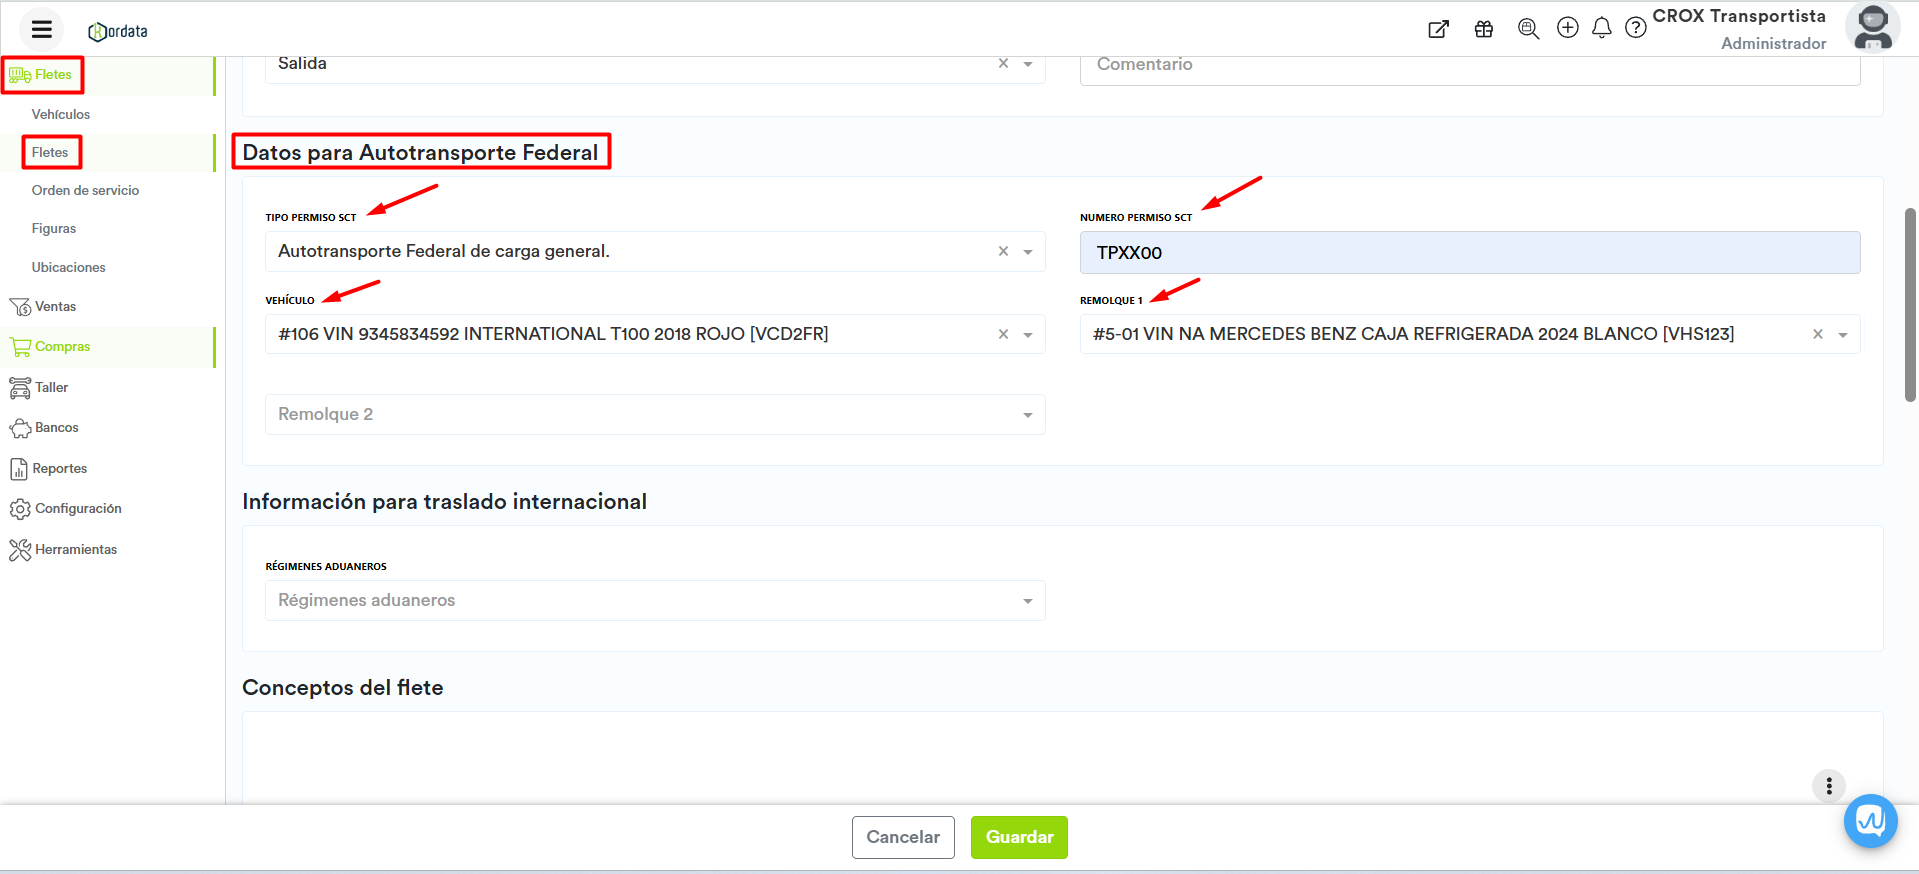Open the user avatar profile

(1872, 28)
